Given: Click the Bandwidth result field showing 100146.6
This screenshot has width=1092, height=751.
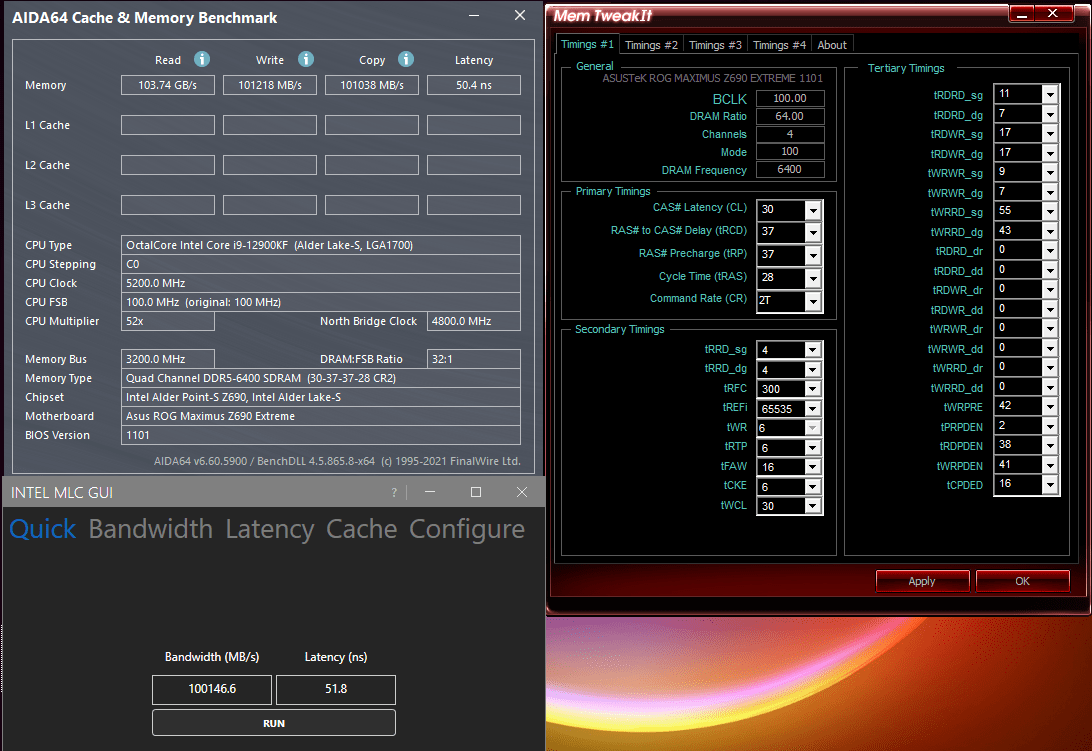Looking at the screenshot, I should pyautogui.click(x=212, y=689).
